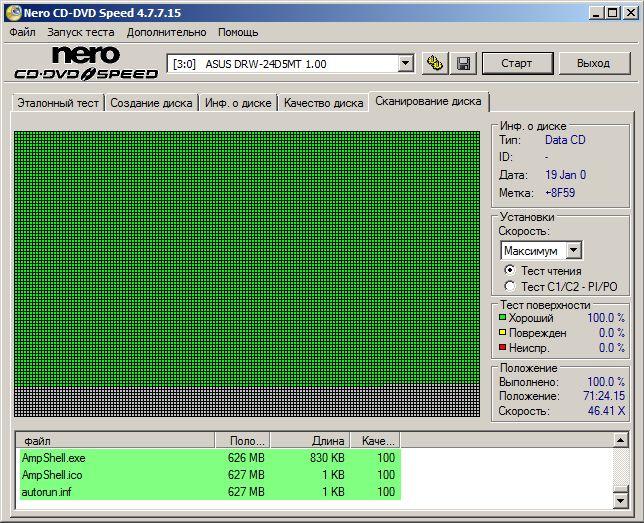The height and width of the screenshot is (523, 644).
Task: Select the autorun.inf file row
Action: 210,491
